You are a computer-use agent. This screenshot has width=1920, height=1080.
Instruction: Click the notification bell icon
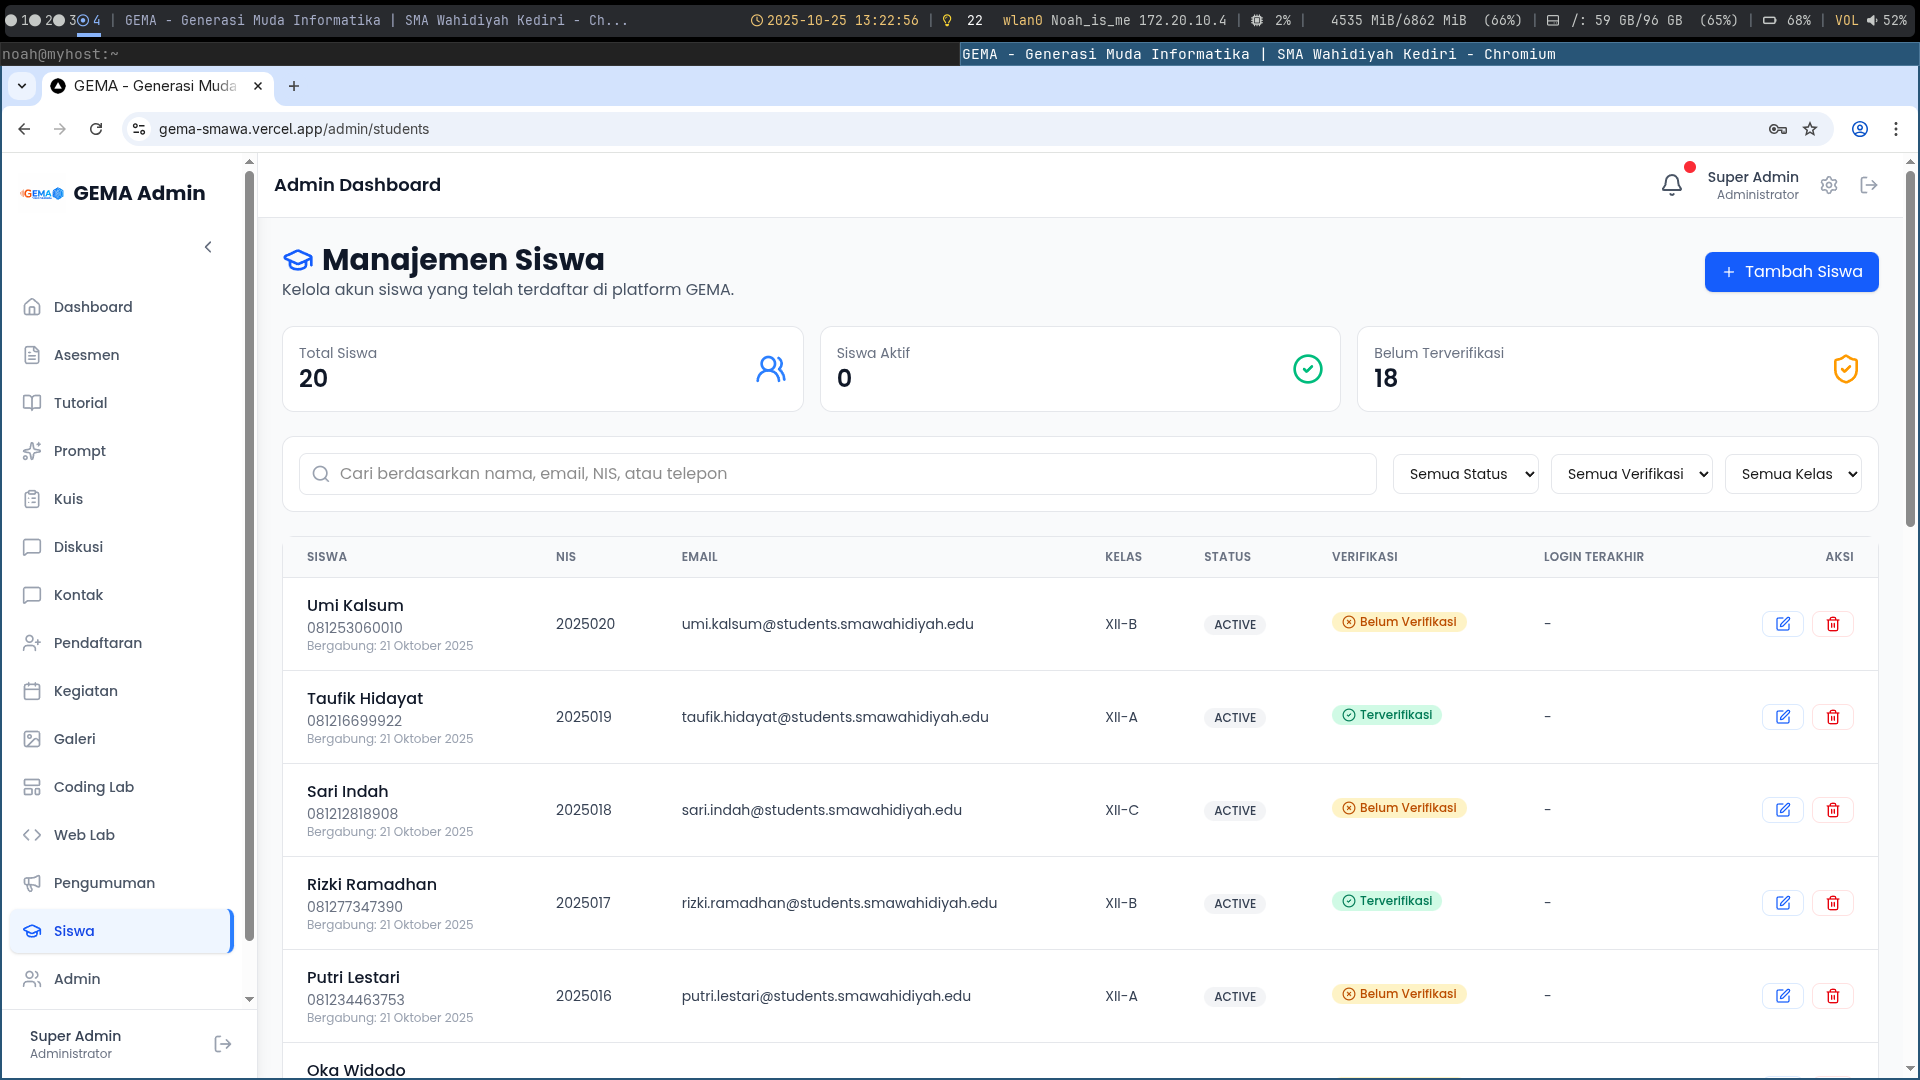(1671, 185)
